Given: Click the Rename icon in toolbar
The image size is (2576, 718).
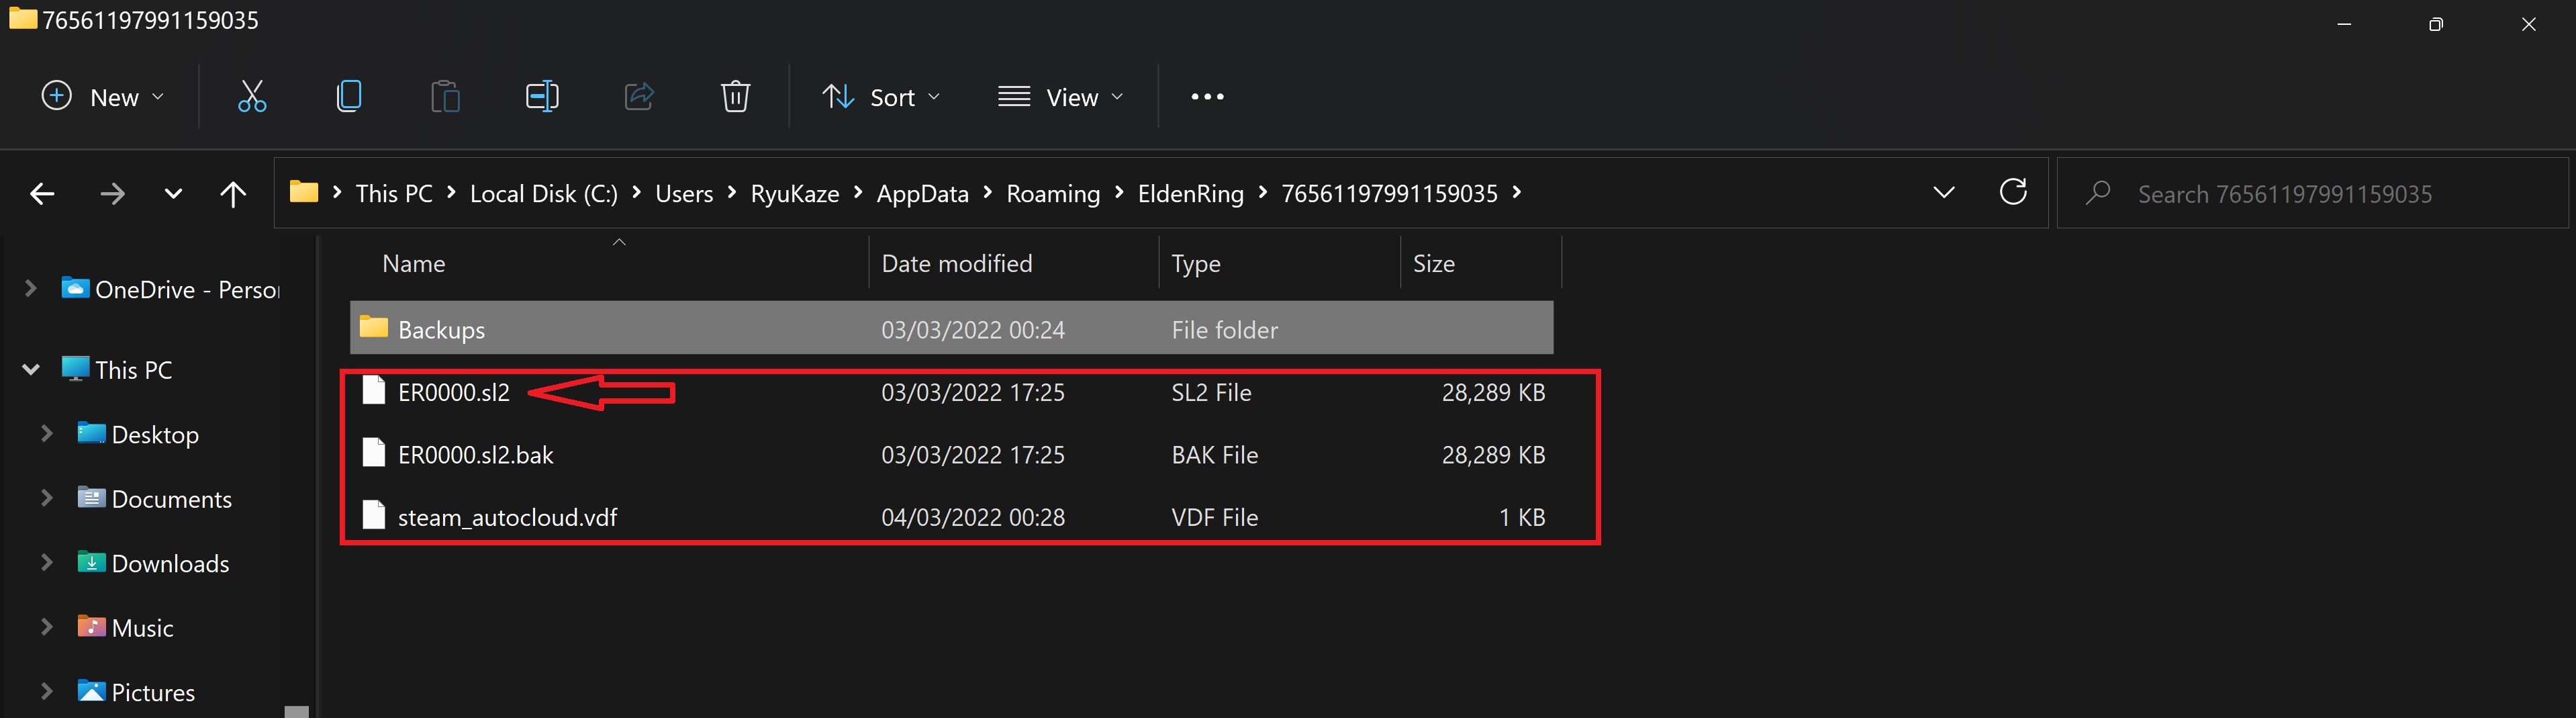Looking at the screenshot, I should click(542, 97).
